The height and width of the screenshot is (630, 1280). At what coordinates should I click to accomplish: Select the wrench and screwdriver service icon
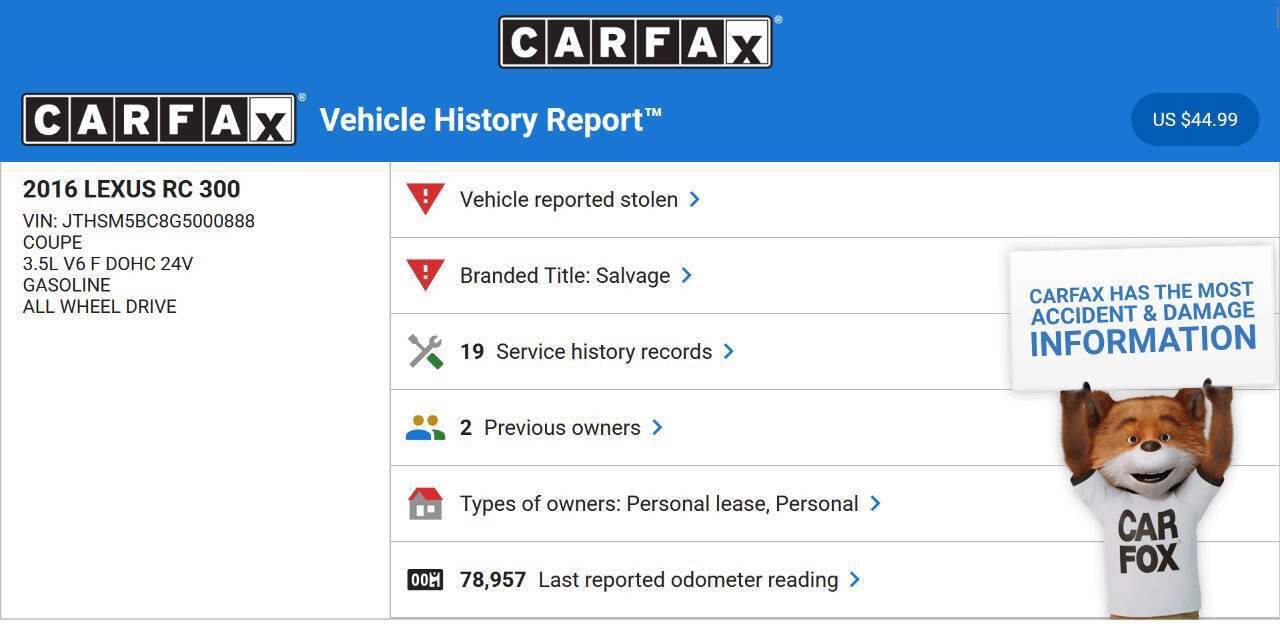coord(425,351)
